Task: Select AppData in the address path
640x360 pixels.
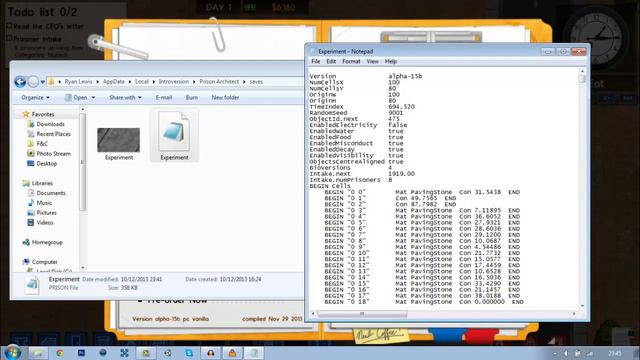Action: (113, 82)
